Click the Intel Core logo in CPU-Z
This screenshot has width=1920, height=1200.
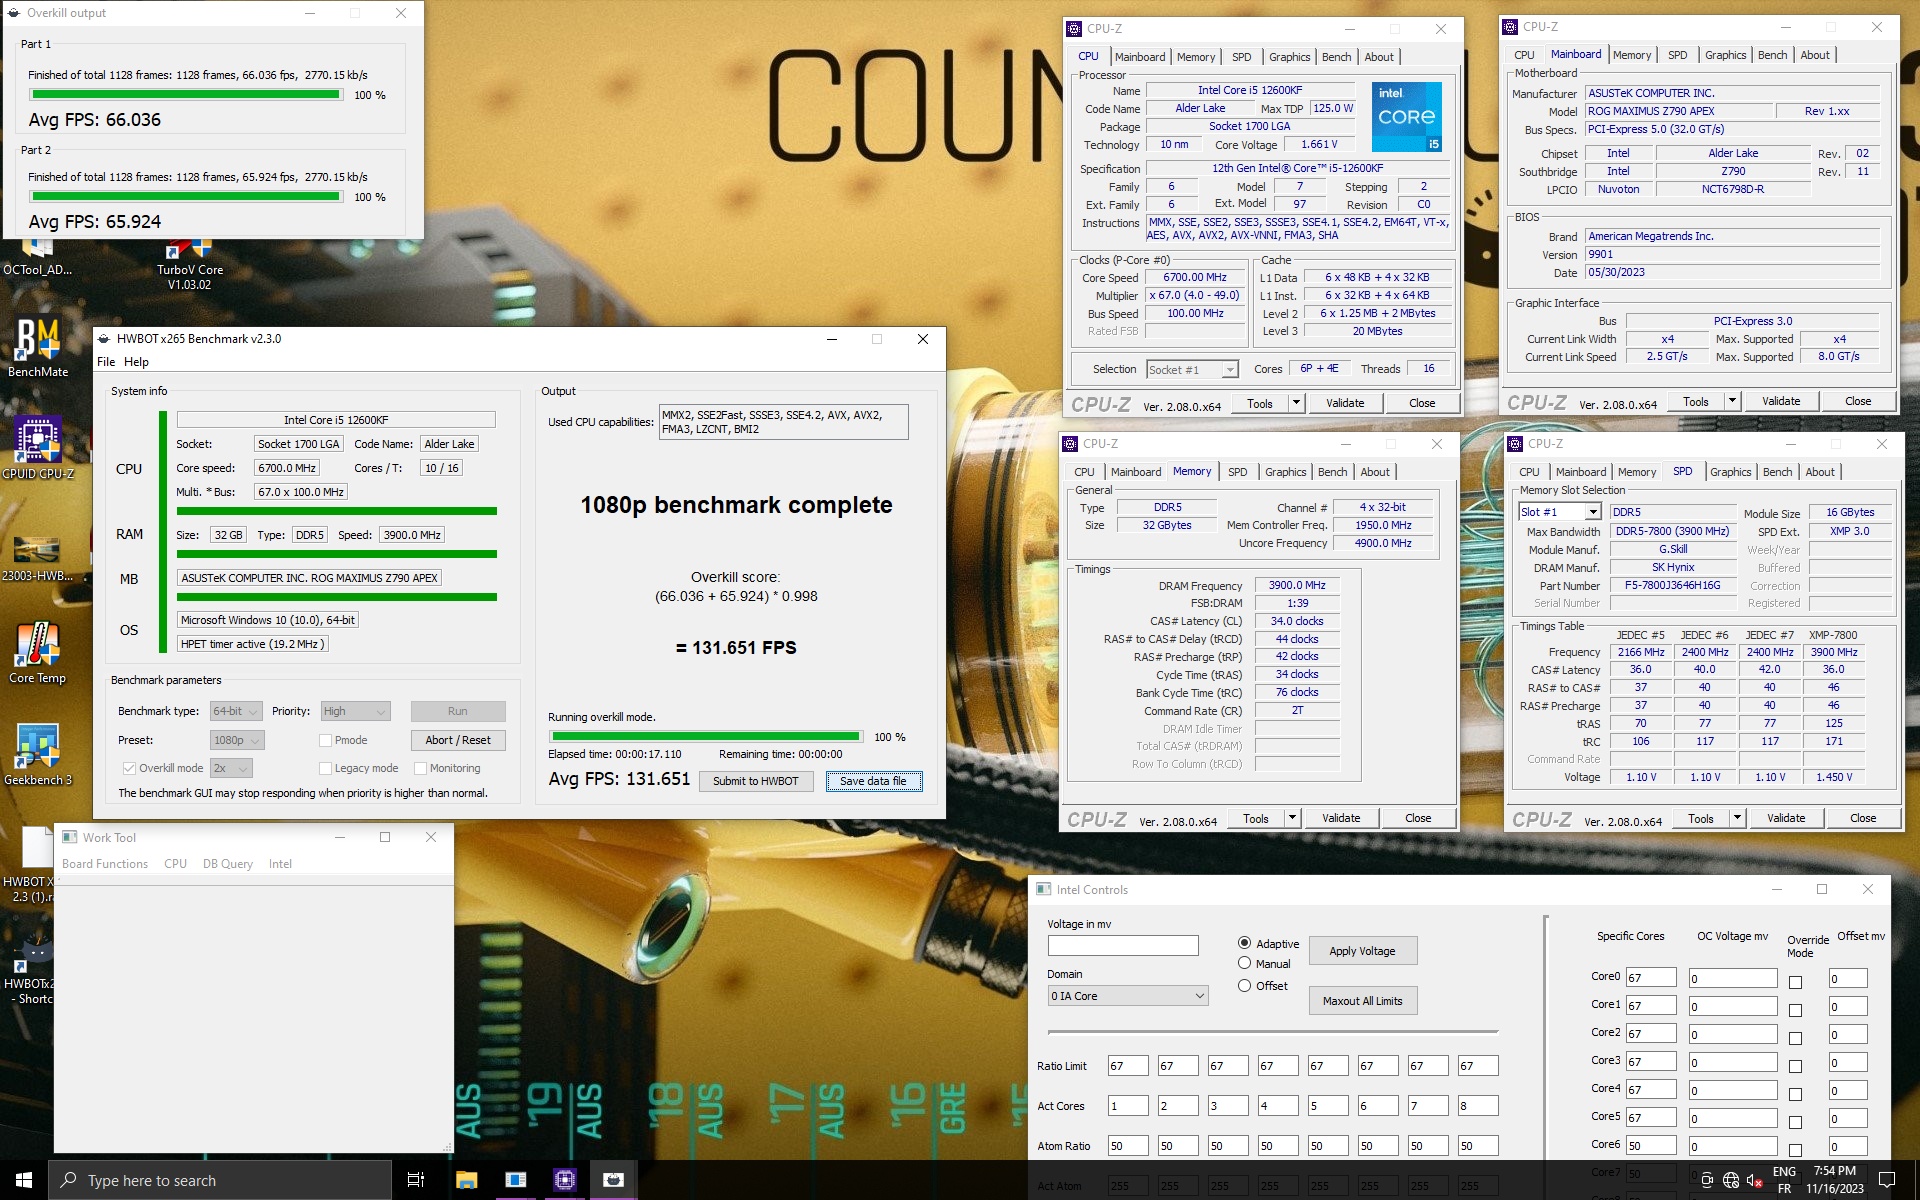point(1406,116)
